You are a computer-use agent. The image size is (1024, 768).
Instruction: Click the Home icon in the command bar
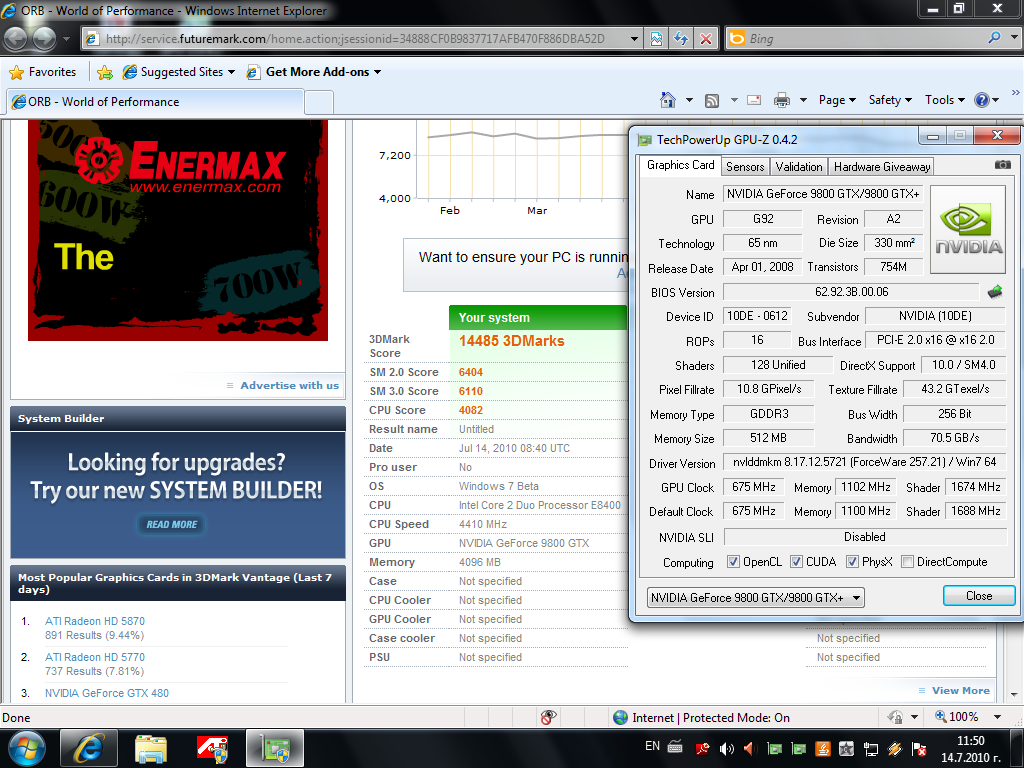tap(667, 100)
